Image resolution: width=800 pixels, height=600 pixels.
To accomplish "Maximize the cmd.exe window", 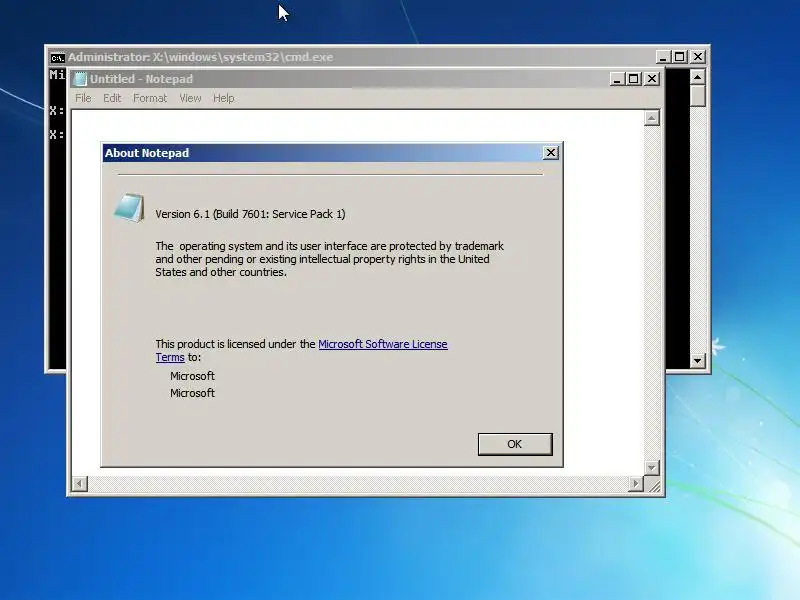I will [680, 57].
